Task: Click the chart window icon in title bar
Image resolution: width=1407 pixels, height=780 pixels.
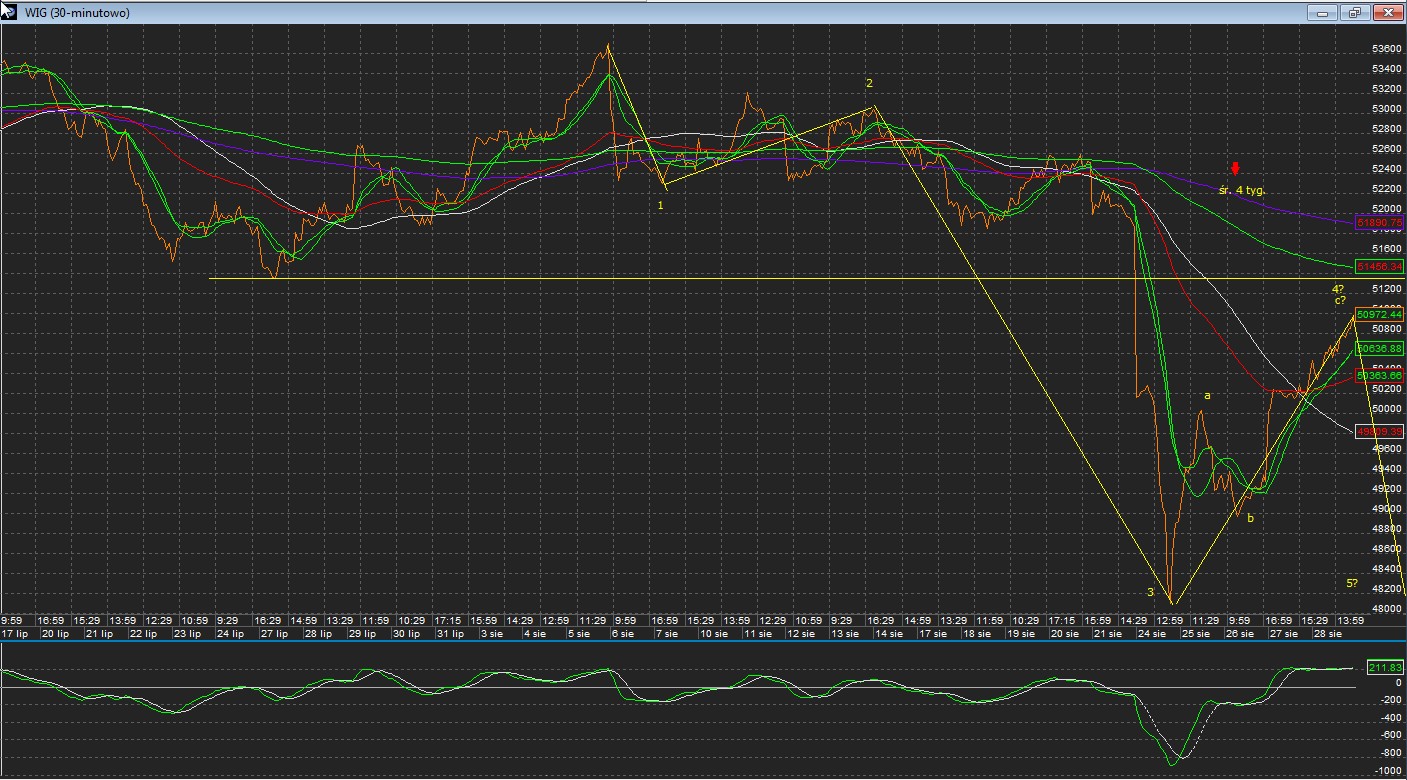Action: 9,12
